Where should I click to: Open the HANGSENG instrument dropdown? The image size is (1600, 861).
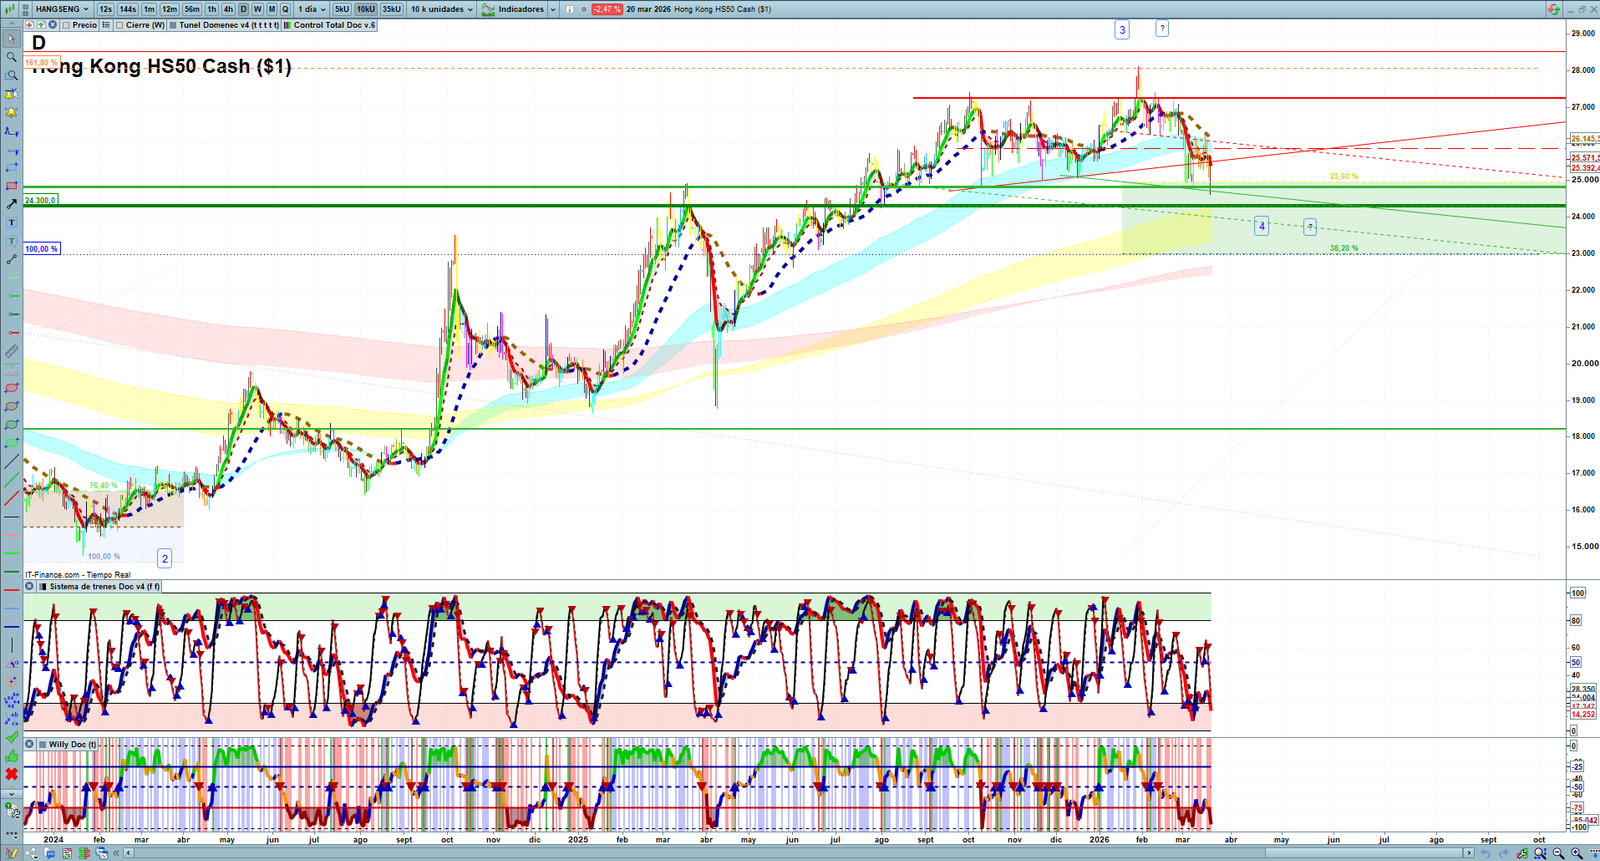61,9
